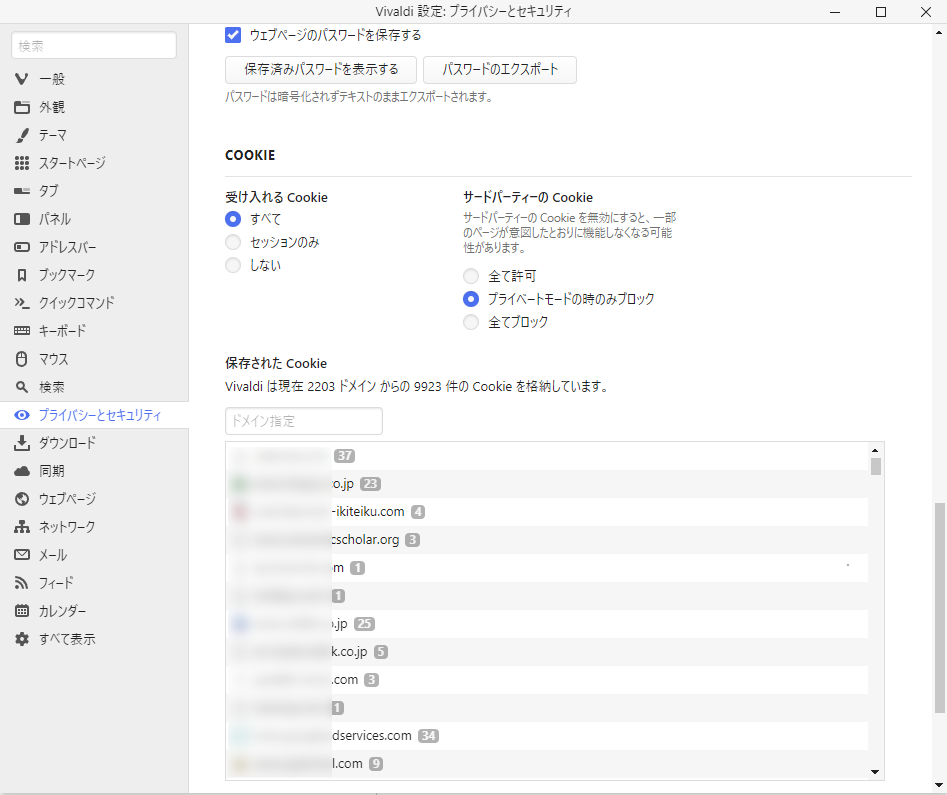This screenshot has width=947, height=795.
Task: Click the calendar icon beside カレンダー
Action: [x=22, y=611]
